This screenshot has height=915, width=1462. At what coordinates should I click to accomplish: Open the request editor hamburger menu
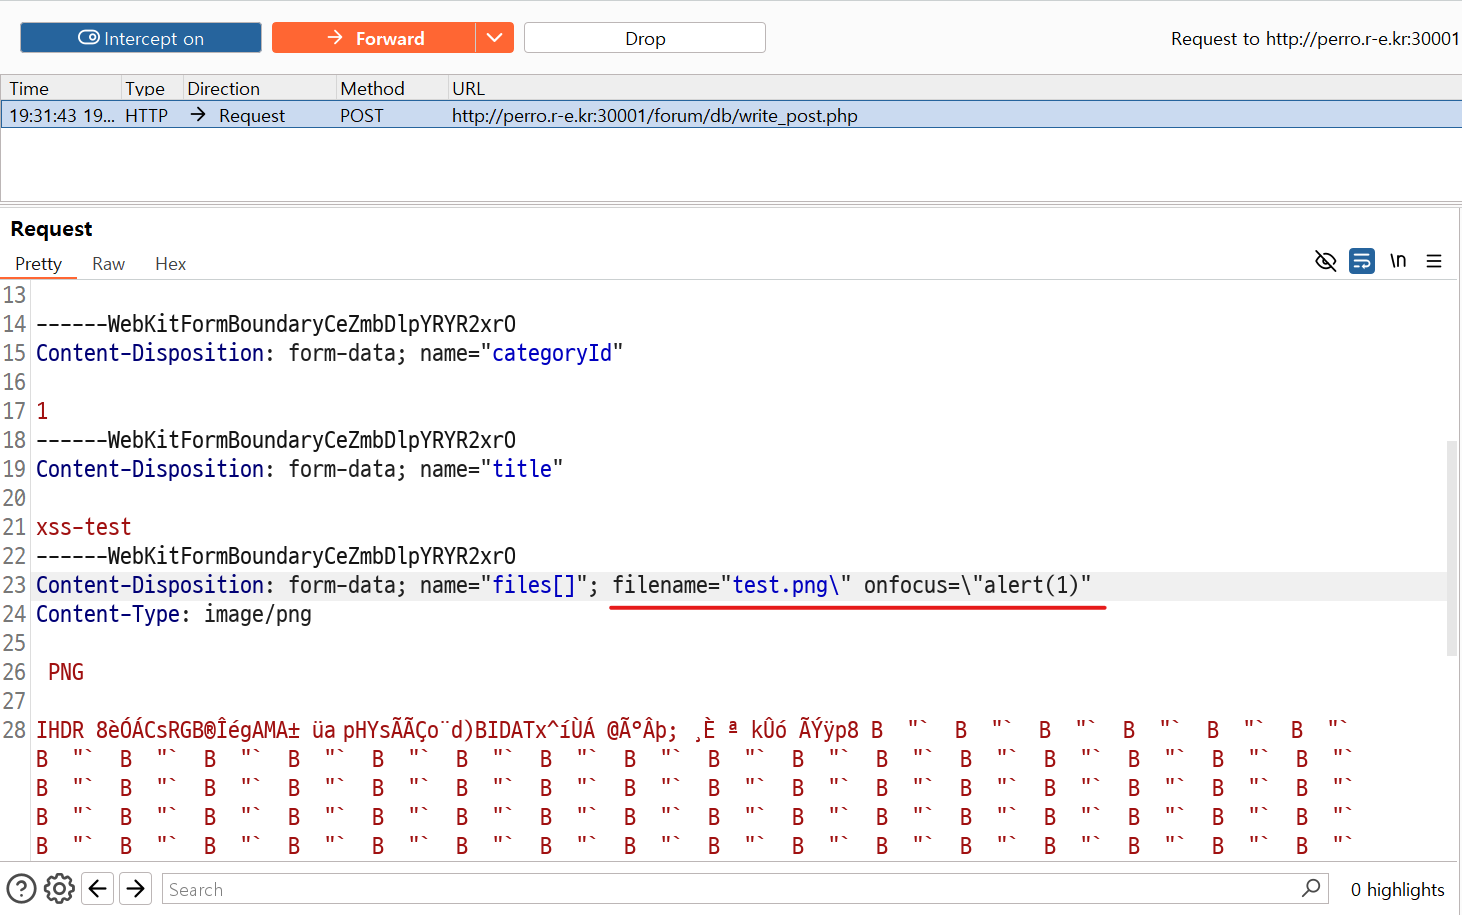[x=1434, y=261]
